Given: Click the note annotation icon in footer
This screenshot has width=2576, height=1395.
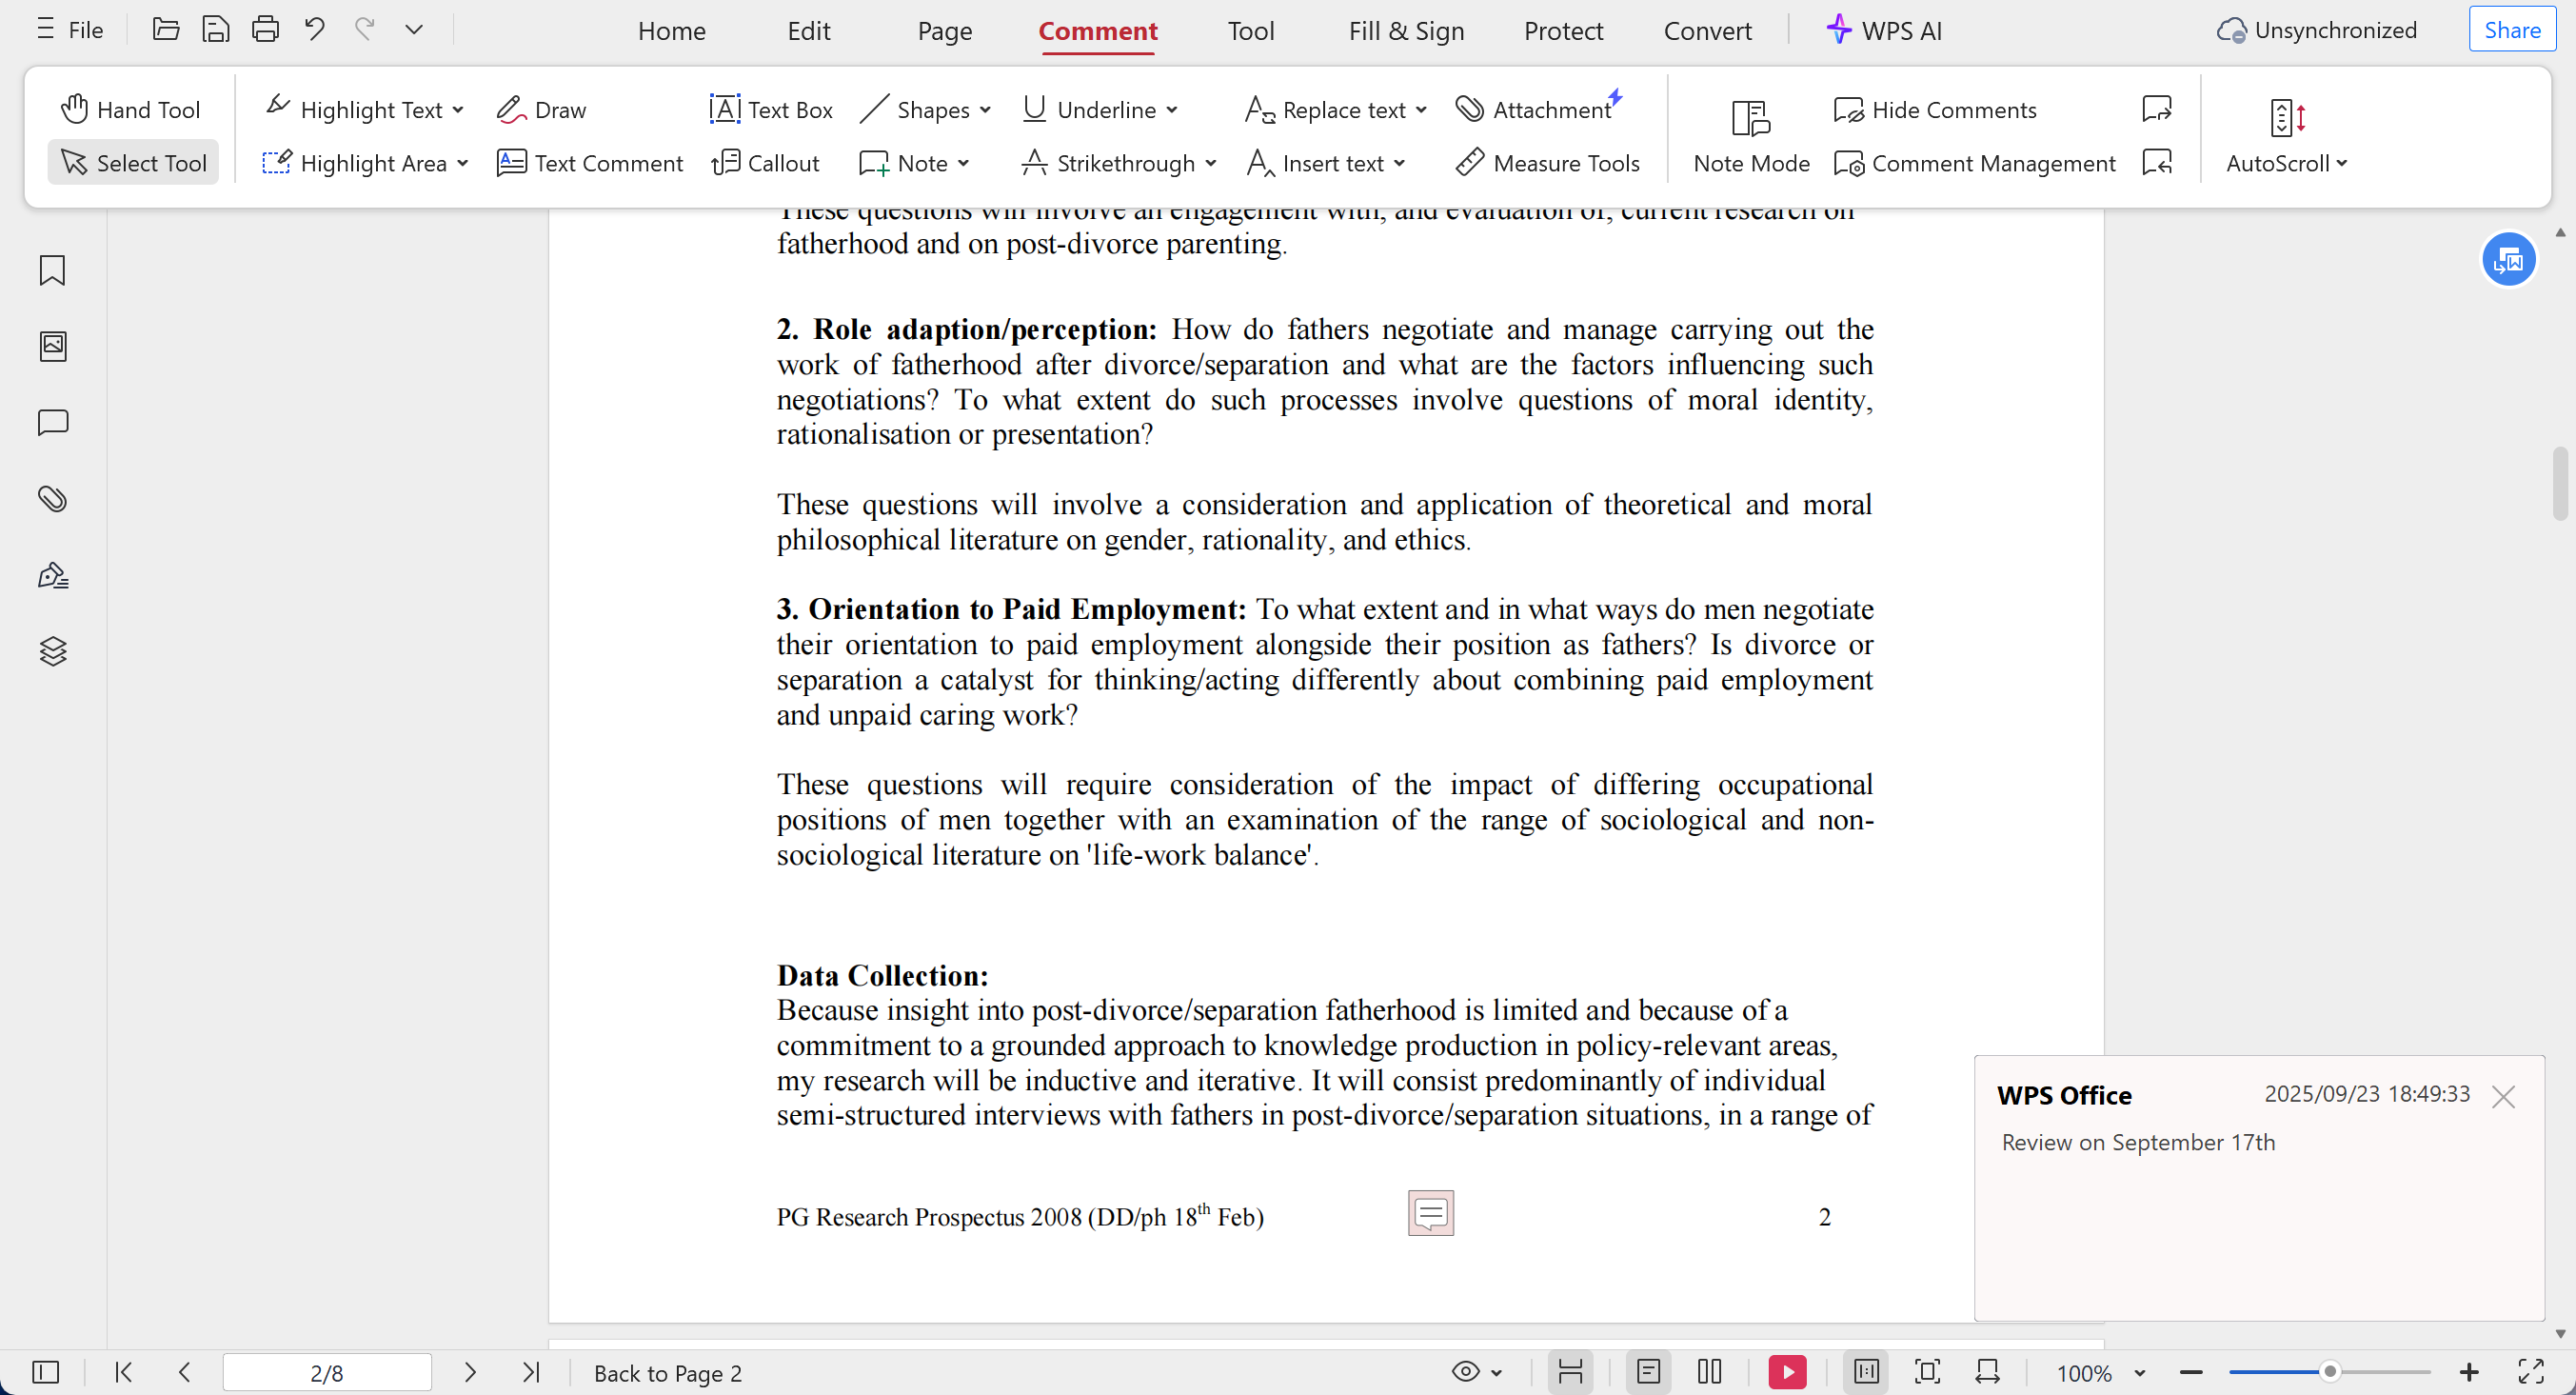Looking at the screenshot, I should [1431, 1213].
